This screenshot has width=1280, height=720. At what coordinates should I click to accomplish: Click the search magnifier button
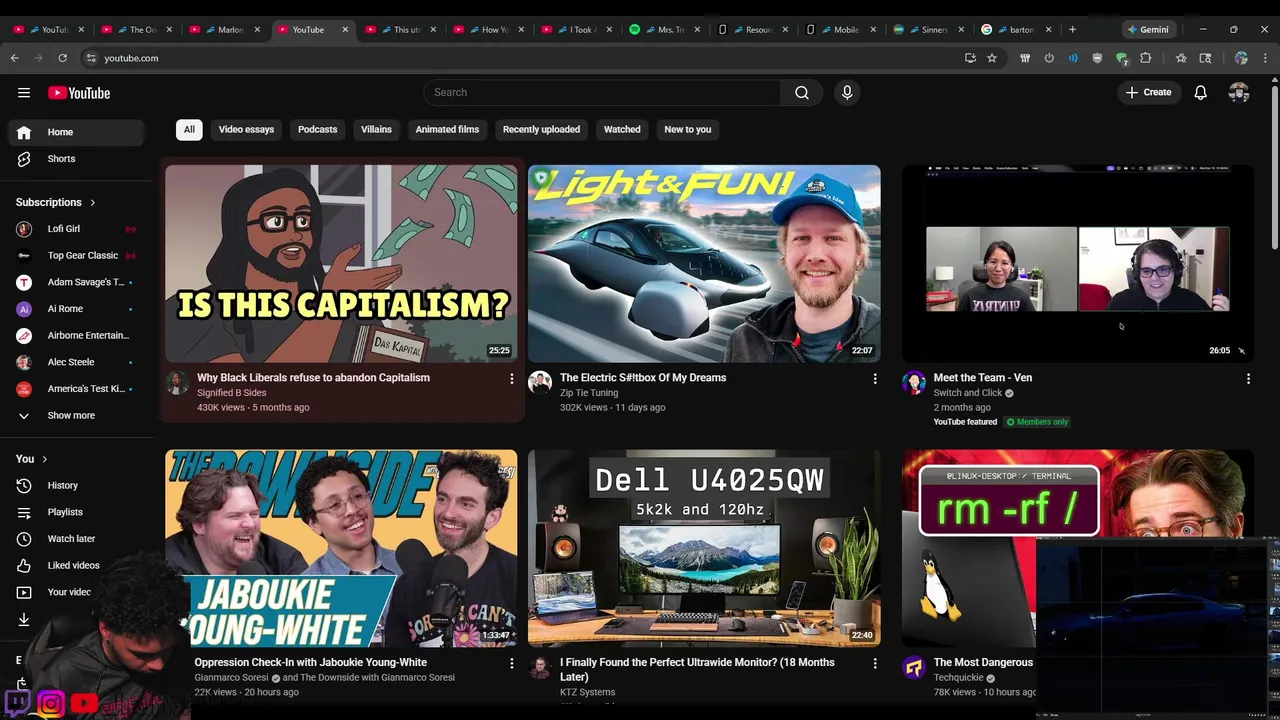pos(802,92)
